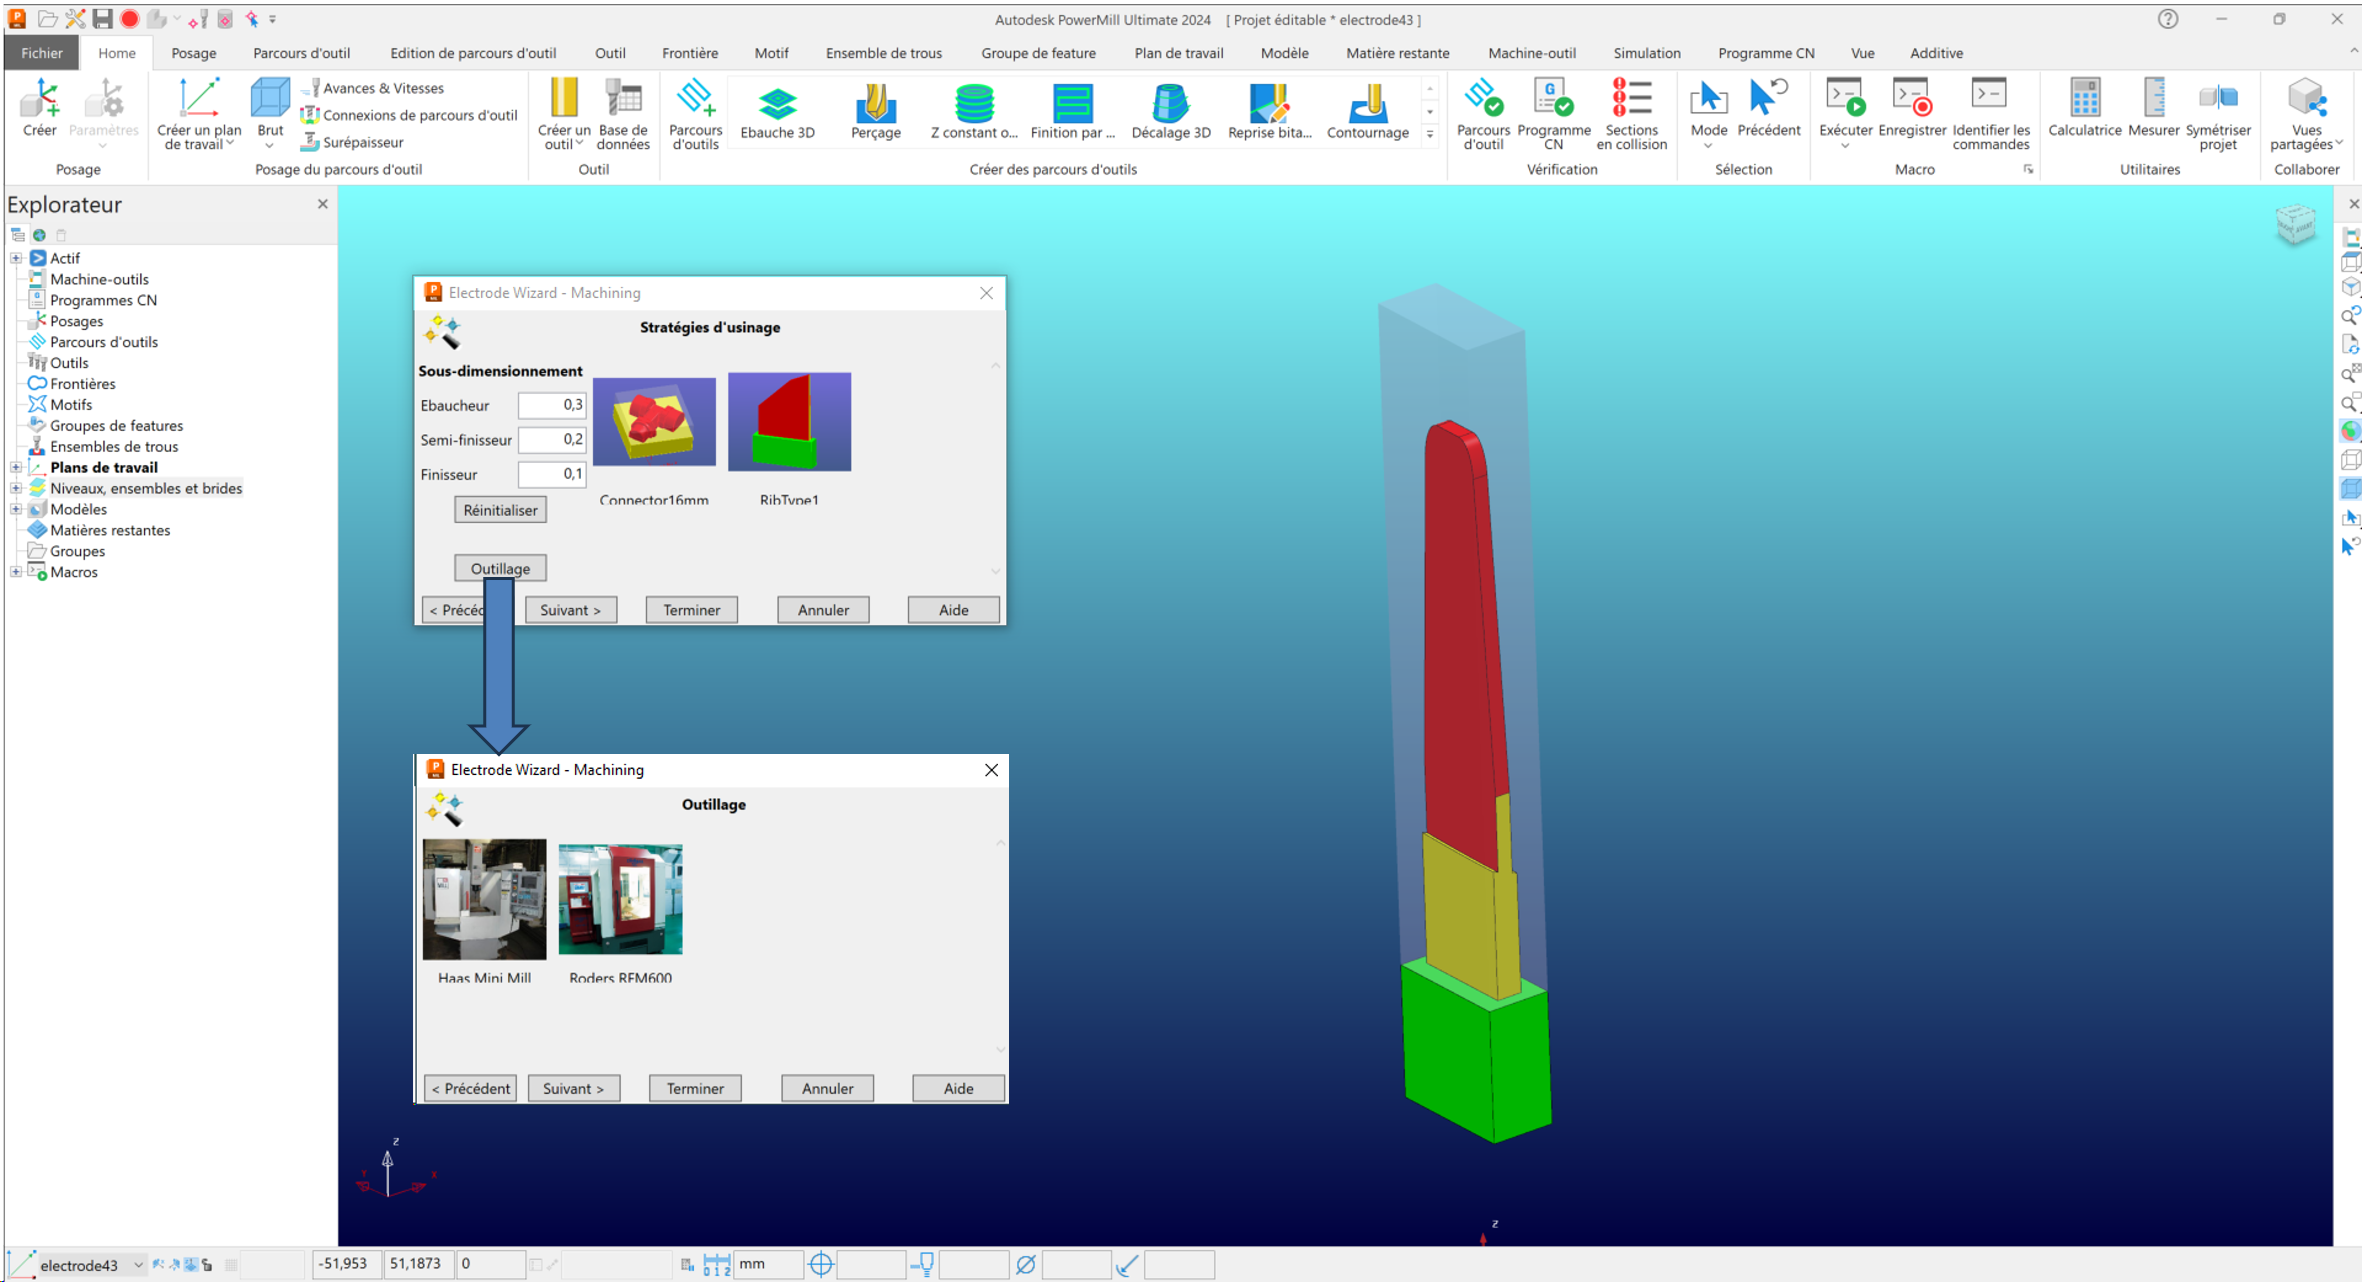Select Connector16mm strategy thumbnail

(x=654, y=421)
